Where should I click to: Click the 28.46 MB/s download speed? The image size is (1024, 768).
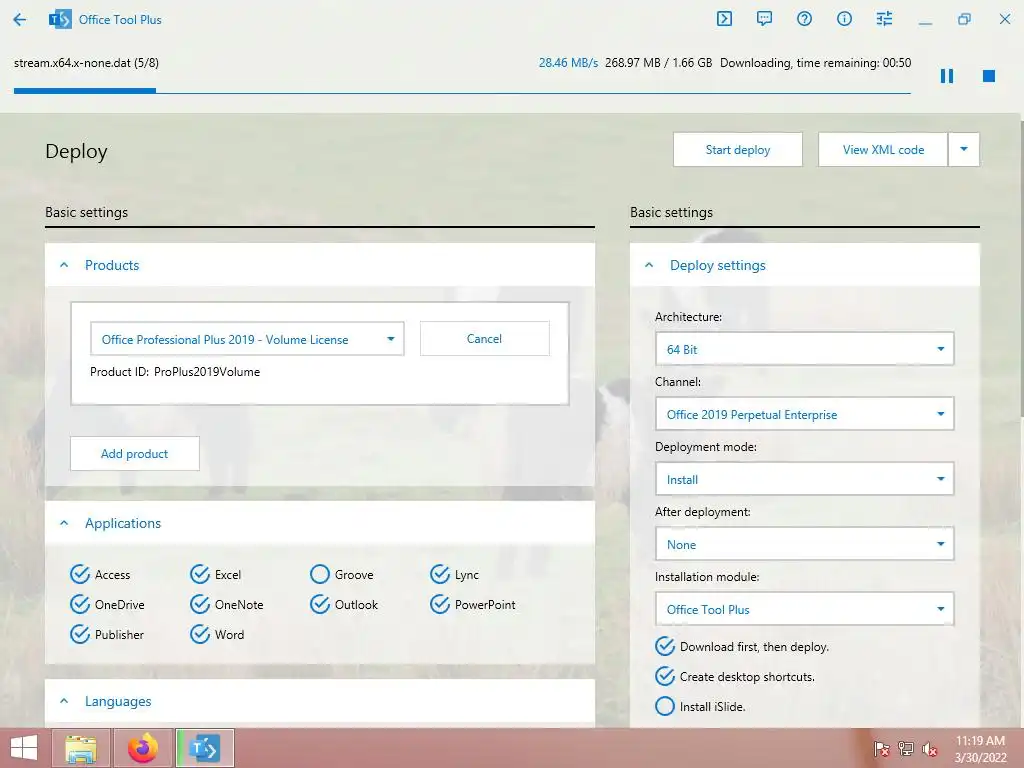(x=568, y=63)
